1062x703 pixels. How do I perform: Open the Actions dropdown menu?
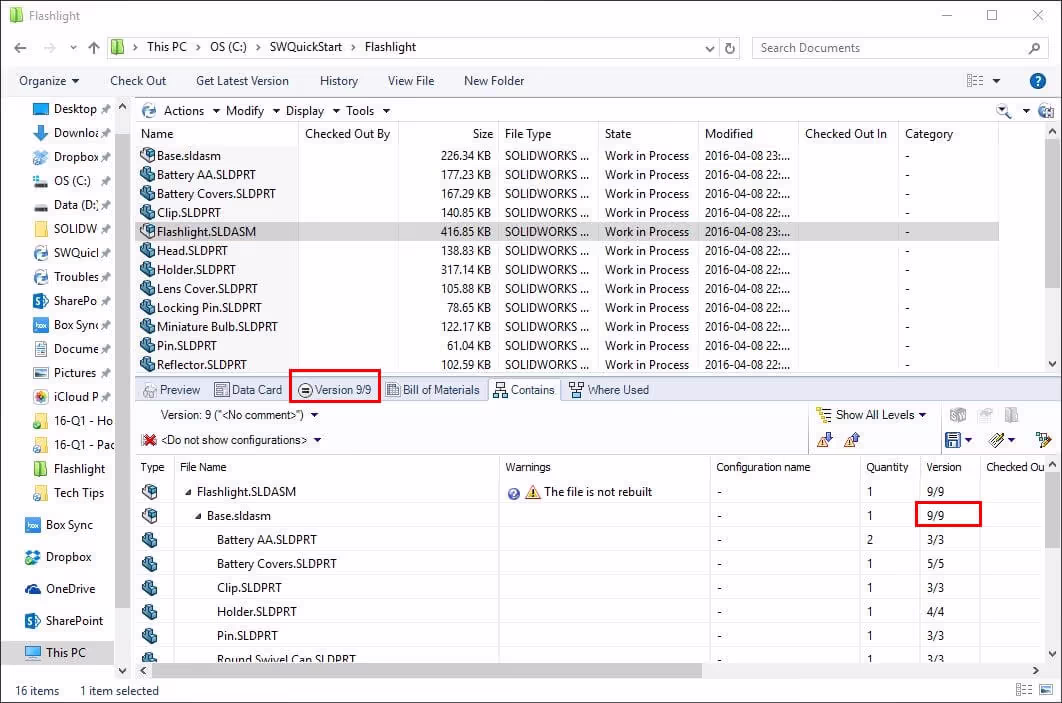(192, 110)
